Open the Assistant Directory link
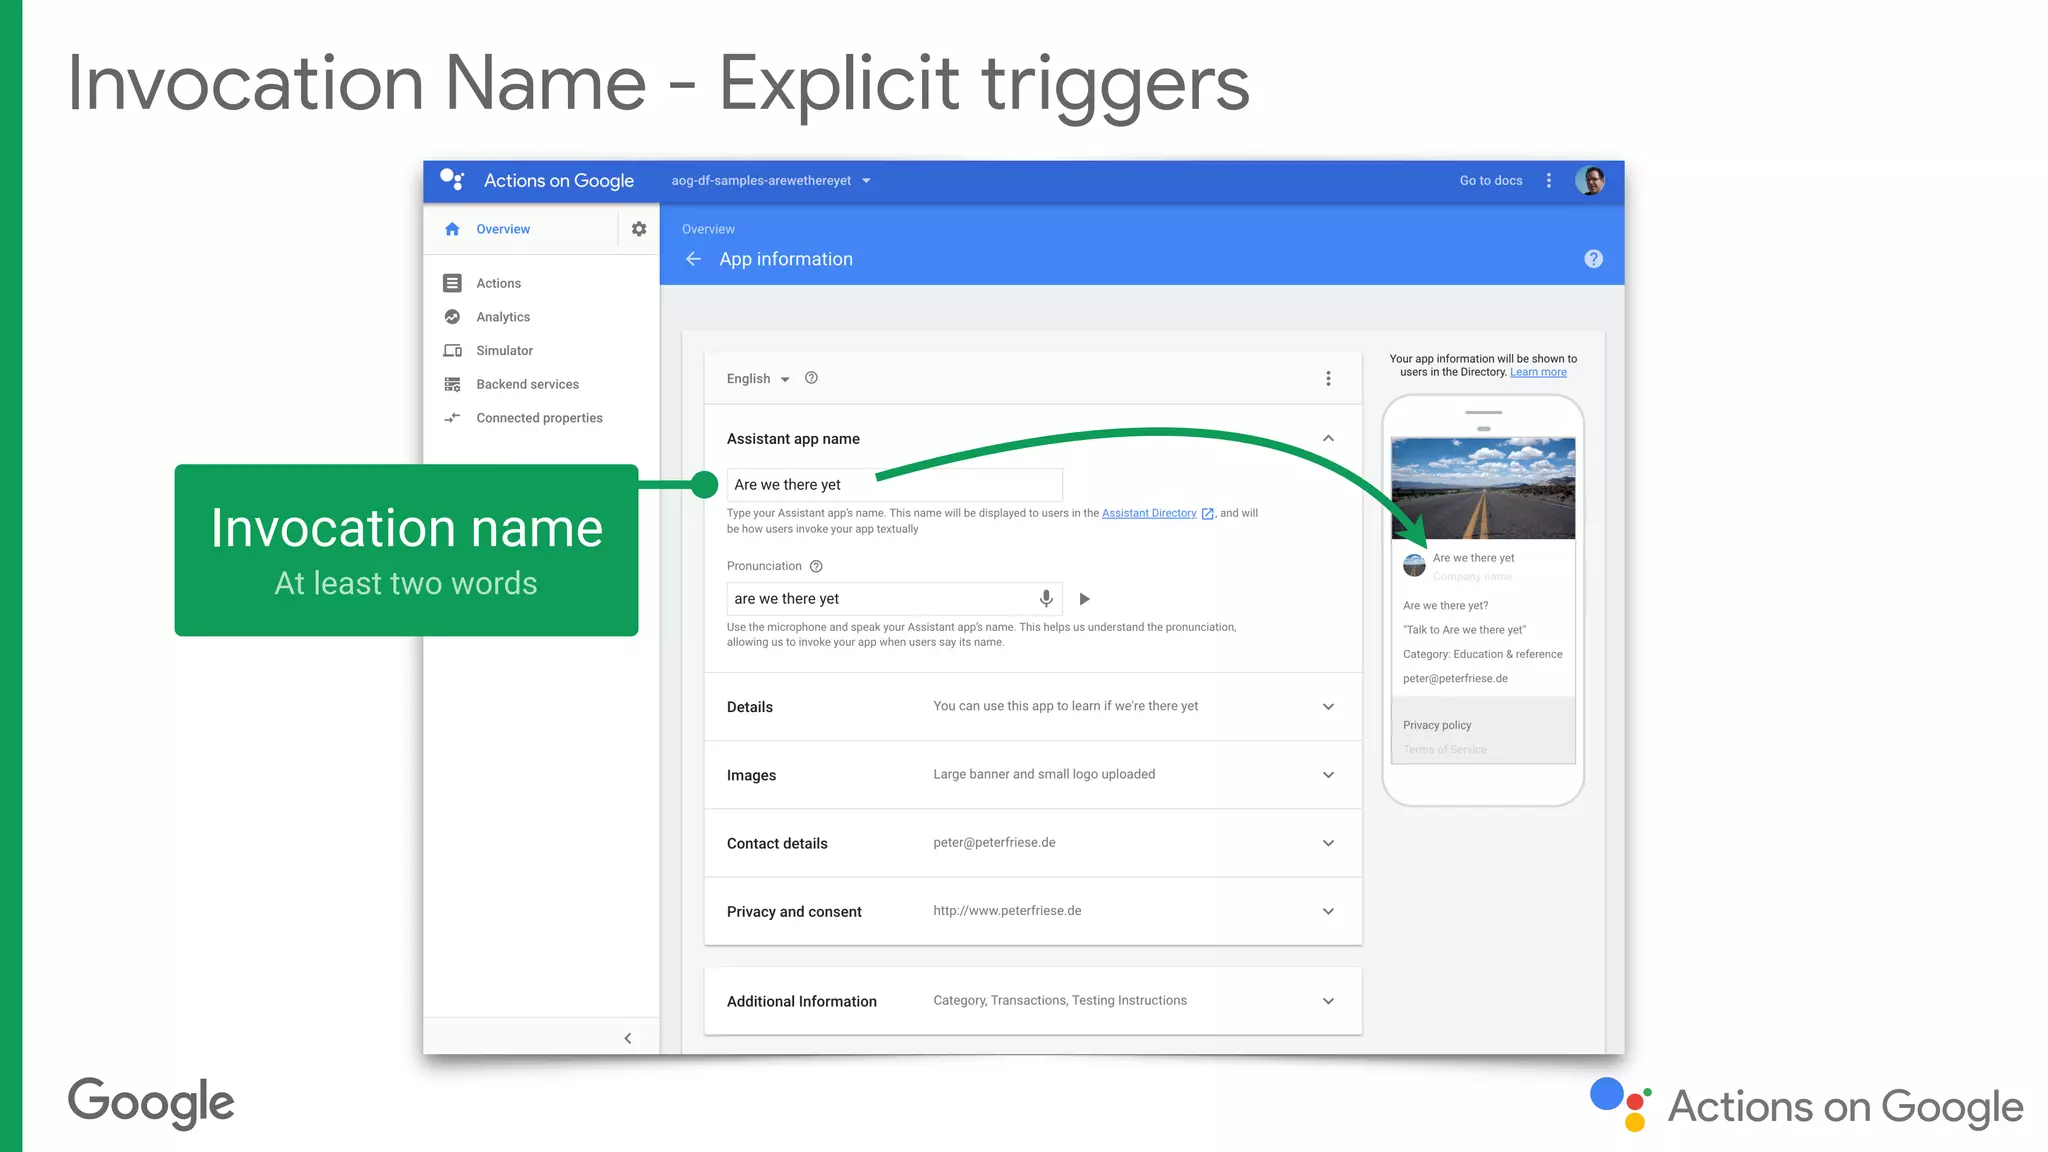The width and height of the screenshot is (2048, 1152). (1149, 514)
